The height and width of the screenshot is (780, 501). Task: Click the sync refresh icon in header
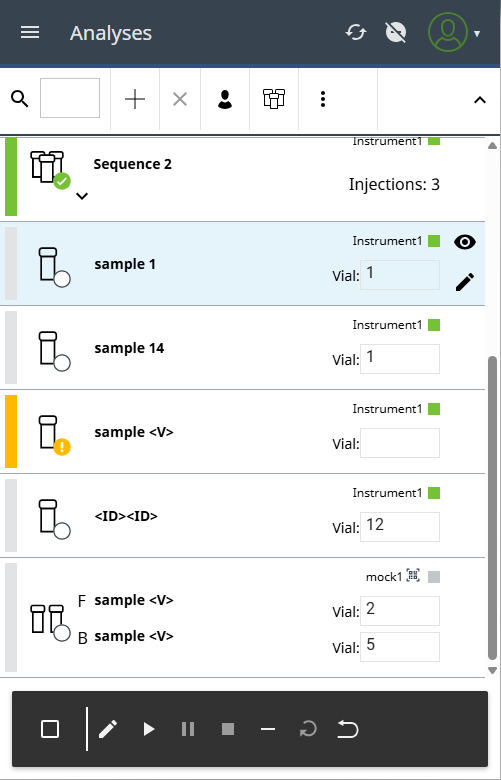click(x=356, y=33)
